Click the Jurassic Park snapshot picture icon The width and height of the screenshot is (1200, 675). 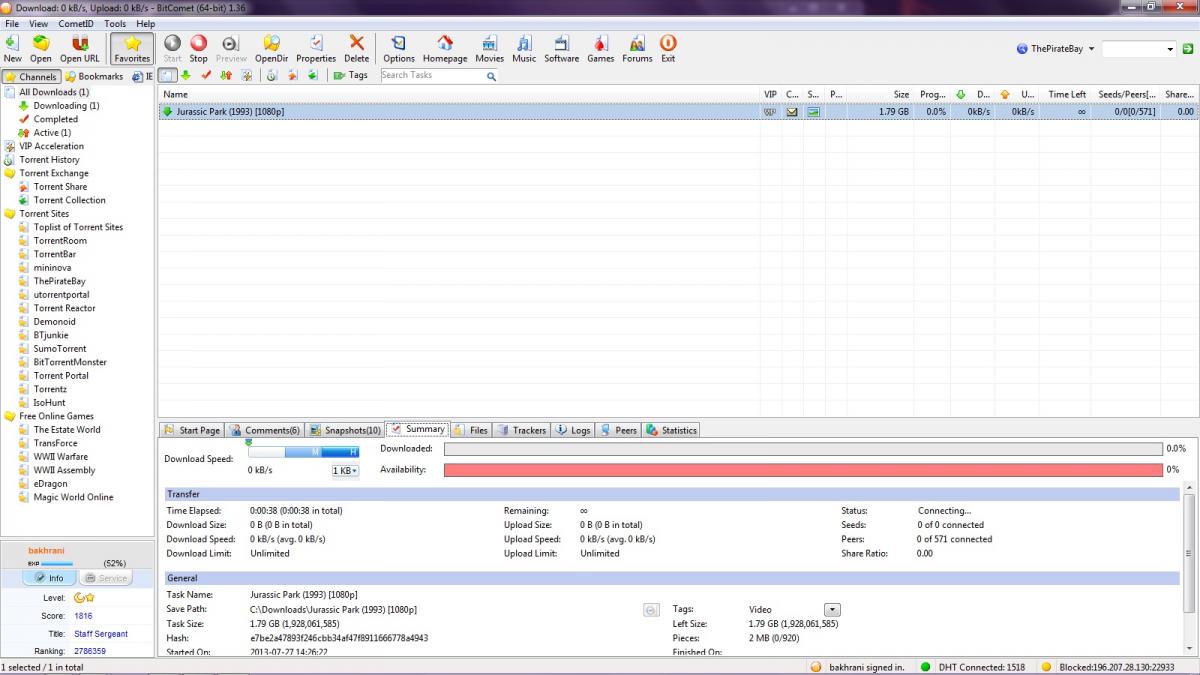[x=813, y=112]
